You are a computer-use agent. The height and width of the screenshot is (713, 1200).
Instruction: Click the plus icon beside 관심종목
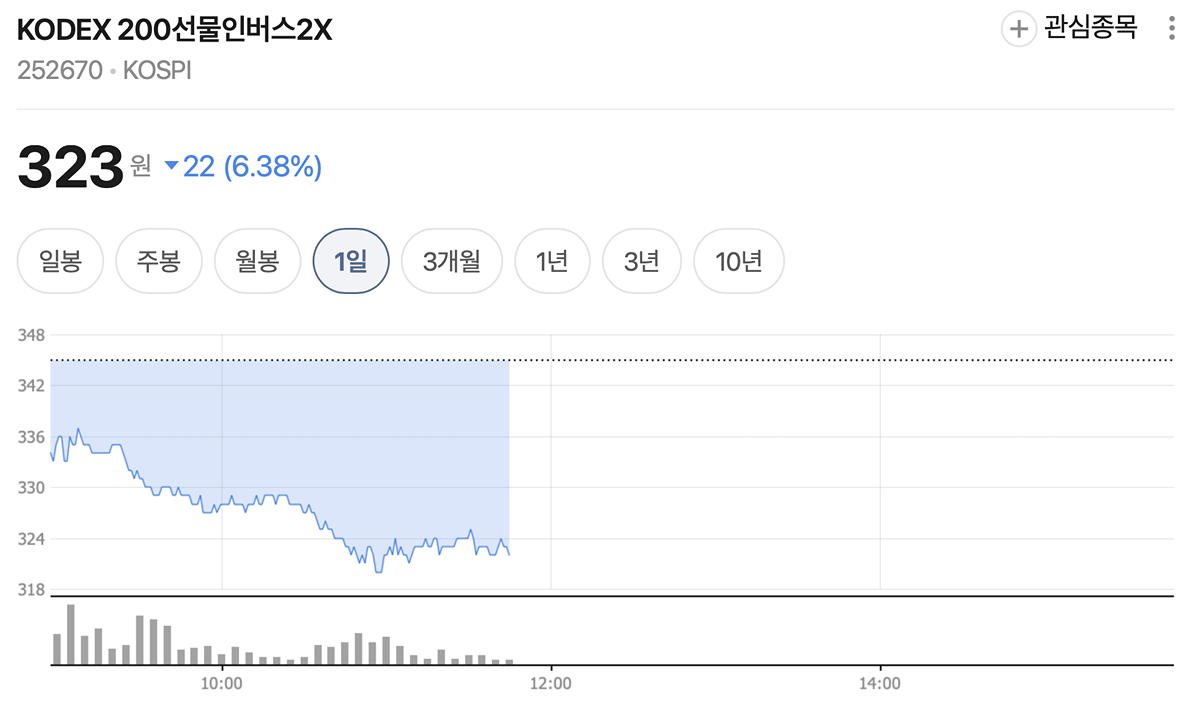[x=1019, y=29]
